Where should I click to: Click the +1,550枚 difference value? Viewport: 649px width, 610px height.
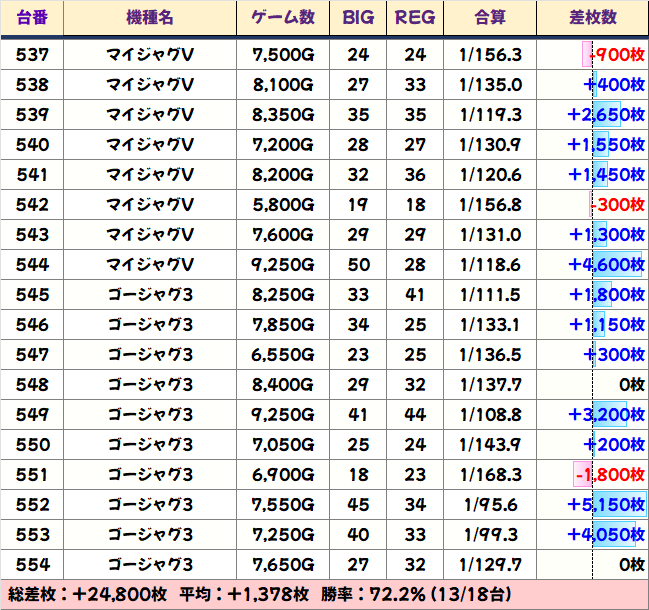tap(606, 145)
